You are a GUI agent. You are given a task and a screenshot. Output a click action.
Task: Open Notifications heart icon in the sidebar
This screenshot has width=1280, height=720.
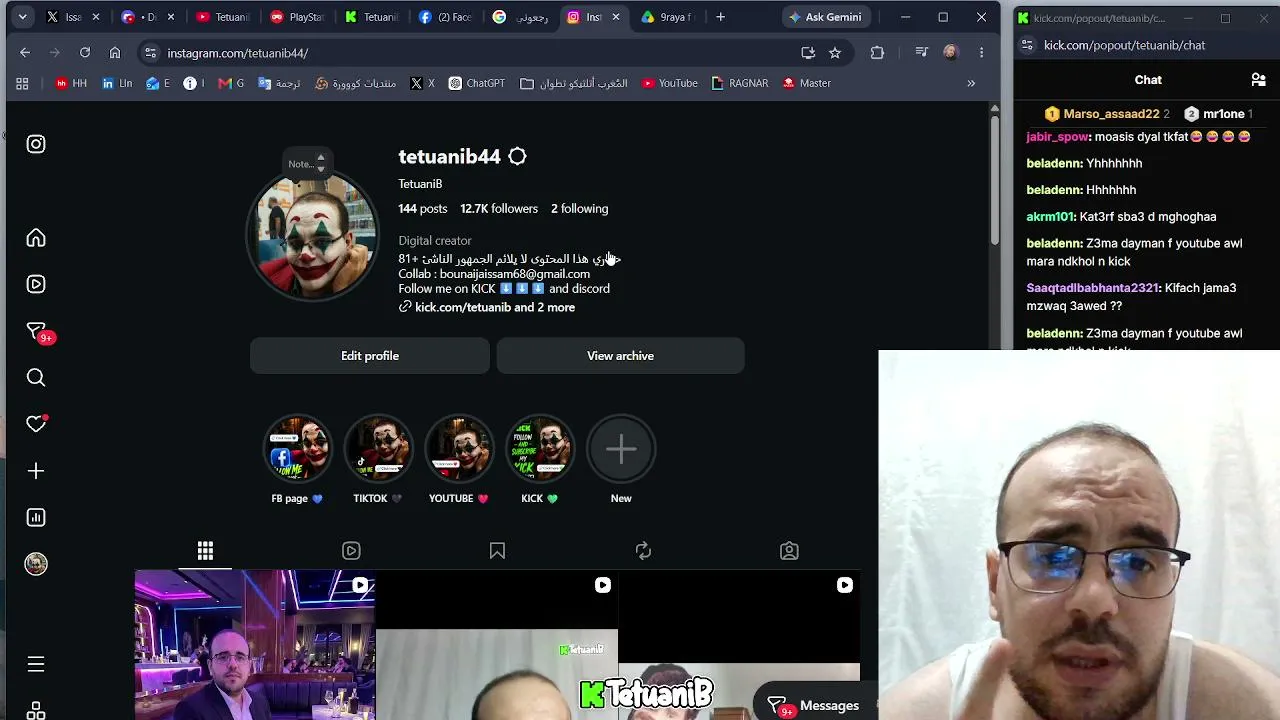[x=36, y=424]
